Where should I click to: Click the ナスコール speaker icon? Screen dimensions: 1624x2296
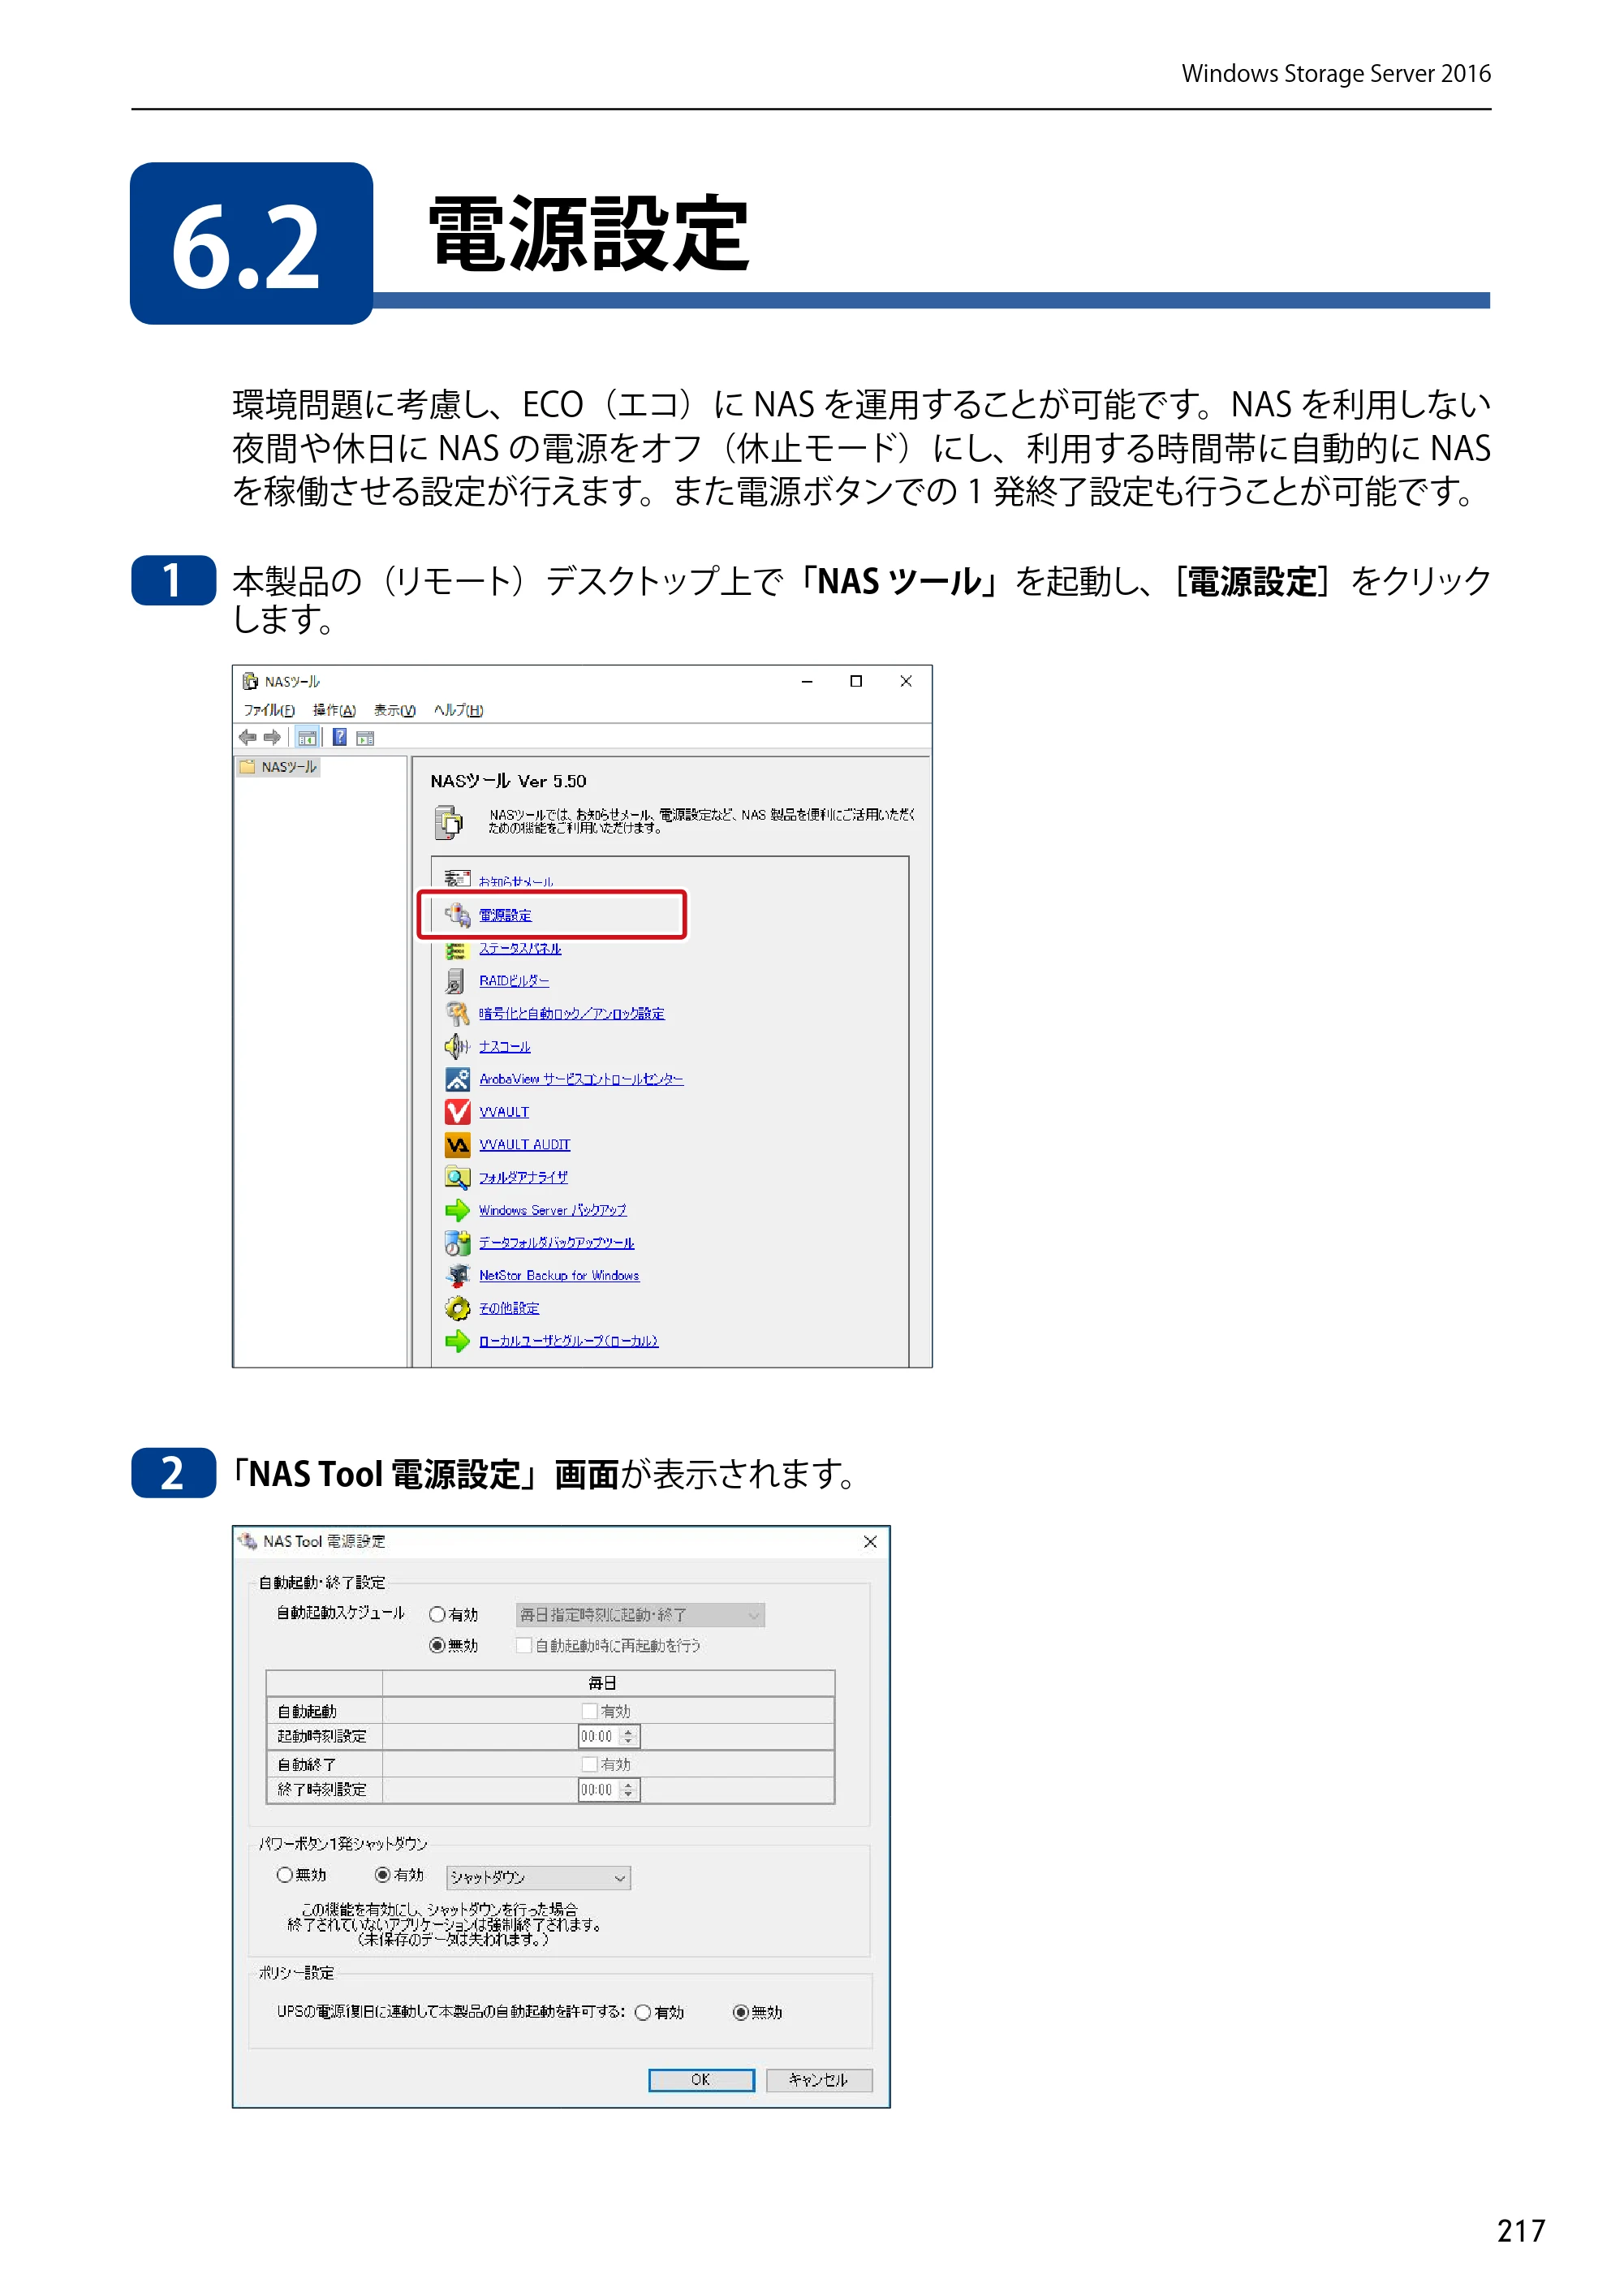[x=457, y=1046]
